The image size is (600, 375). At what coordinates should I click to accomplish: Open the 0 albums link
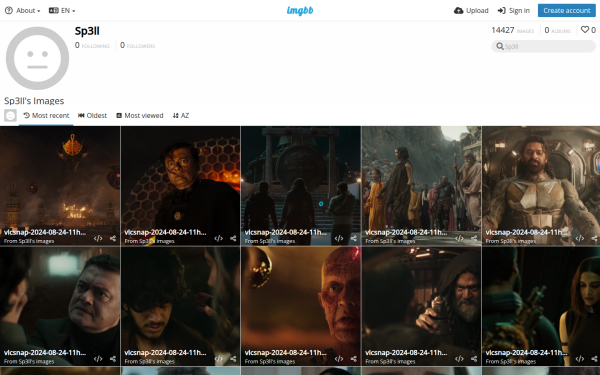pos(557,30)
